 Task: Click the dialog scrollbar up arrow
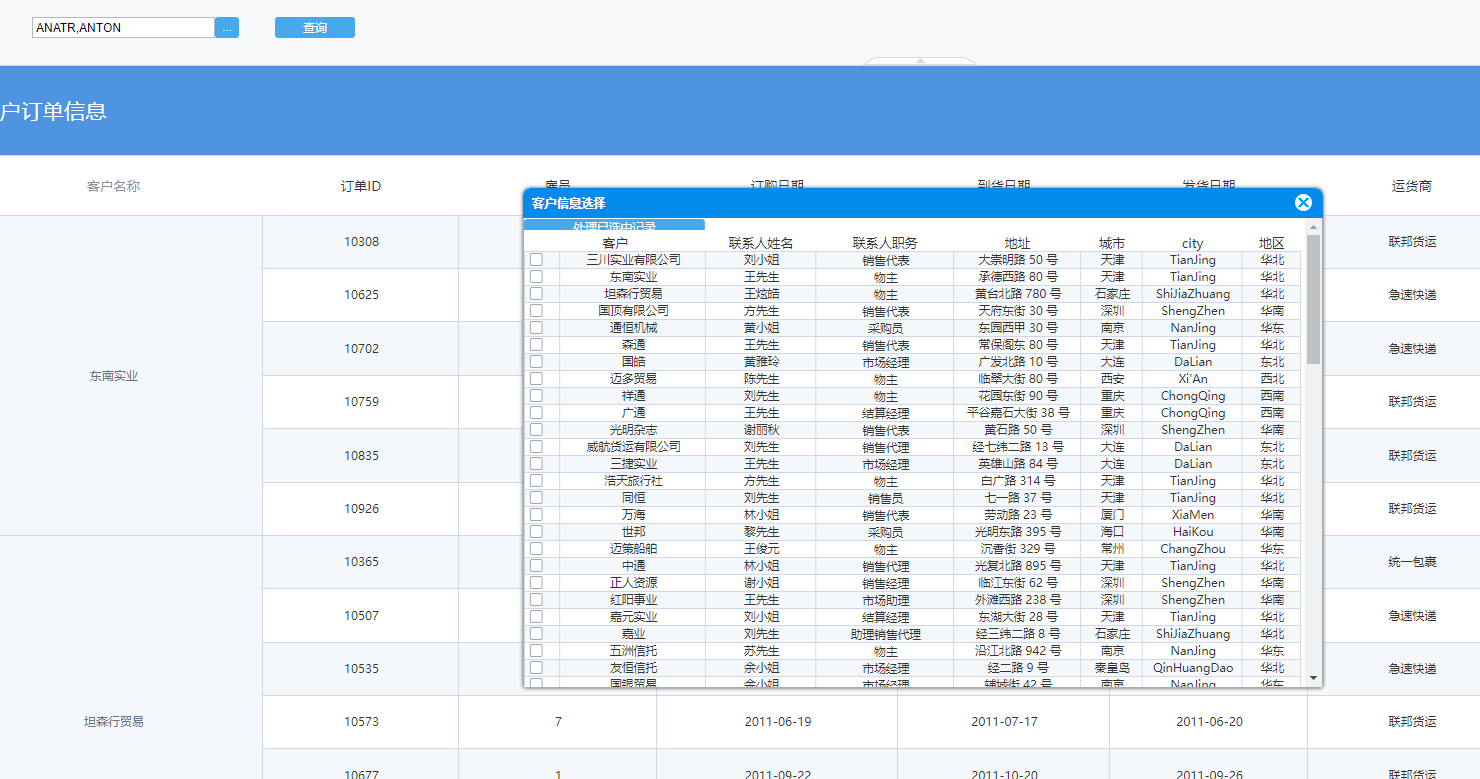(x=1313, y=226)
